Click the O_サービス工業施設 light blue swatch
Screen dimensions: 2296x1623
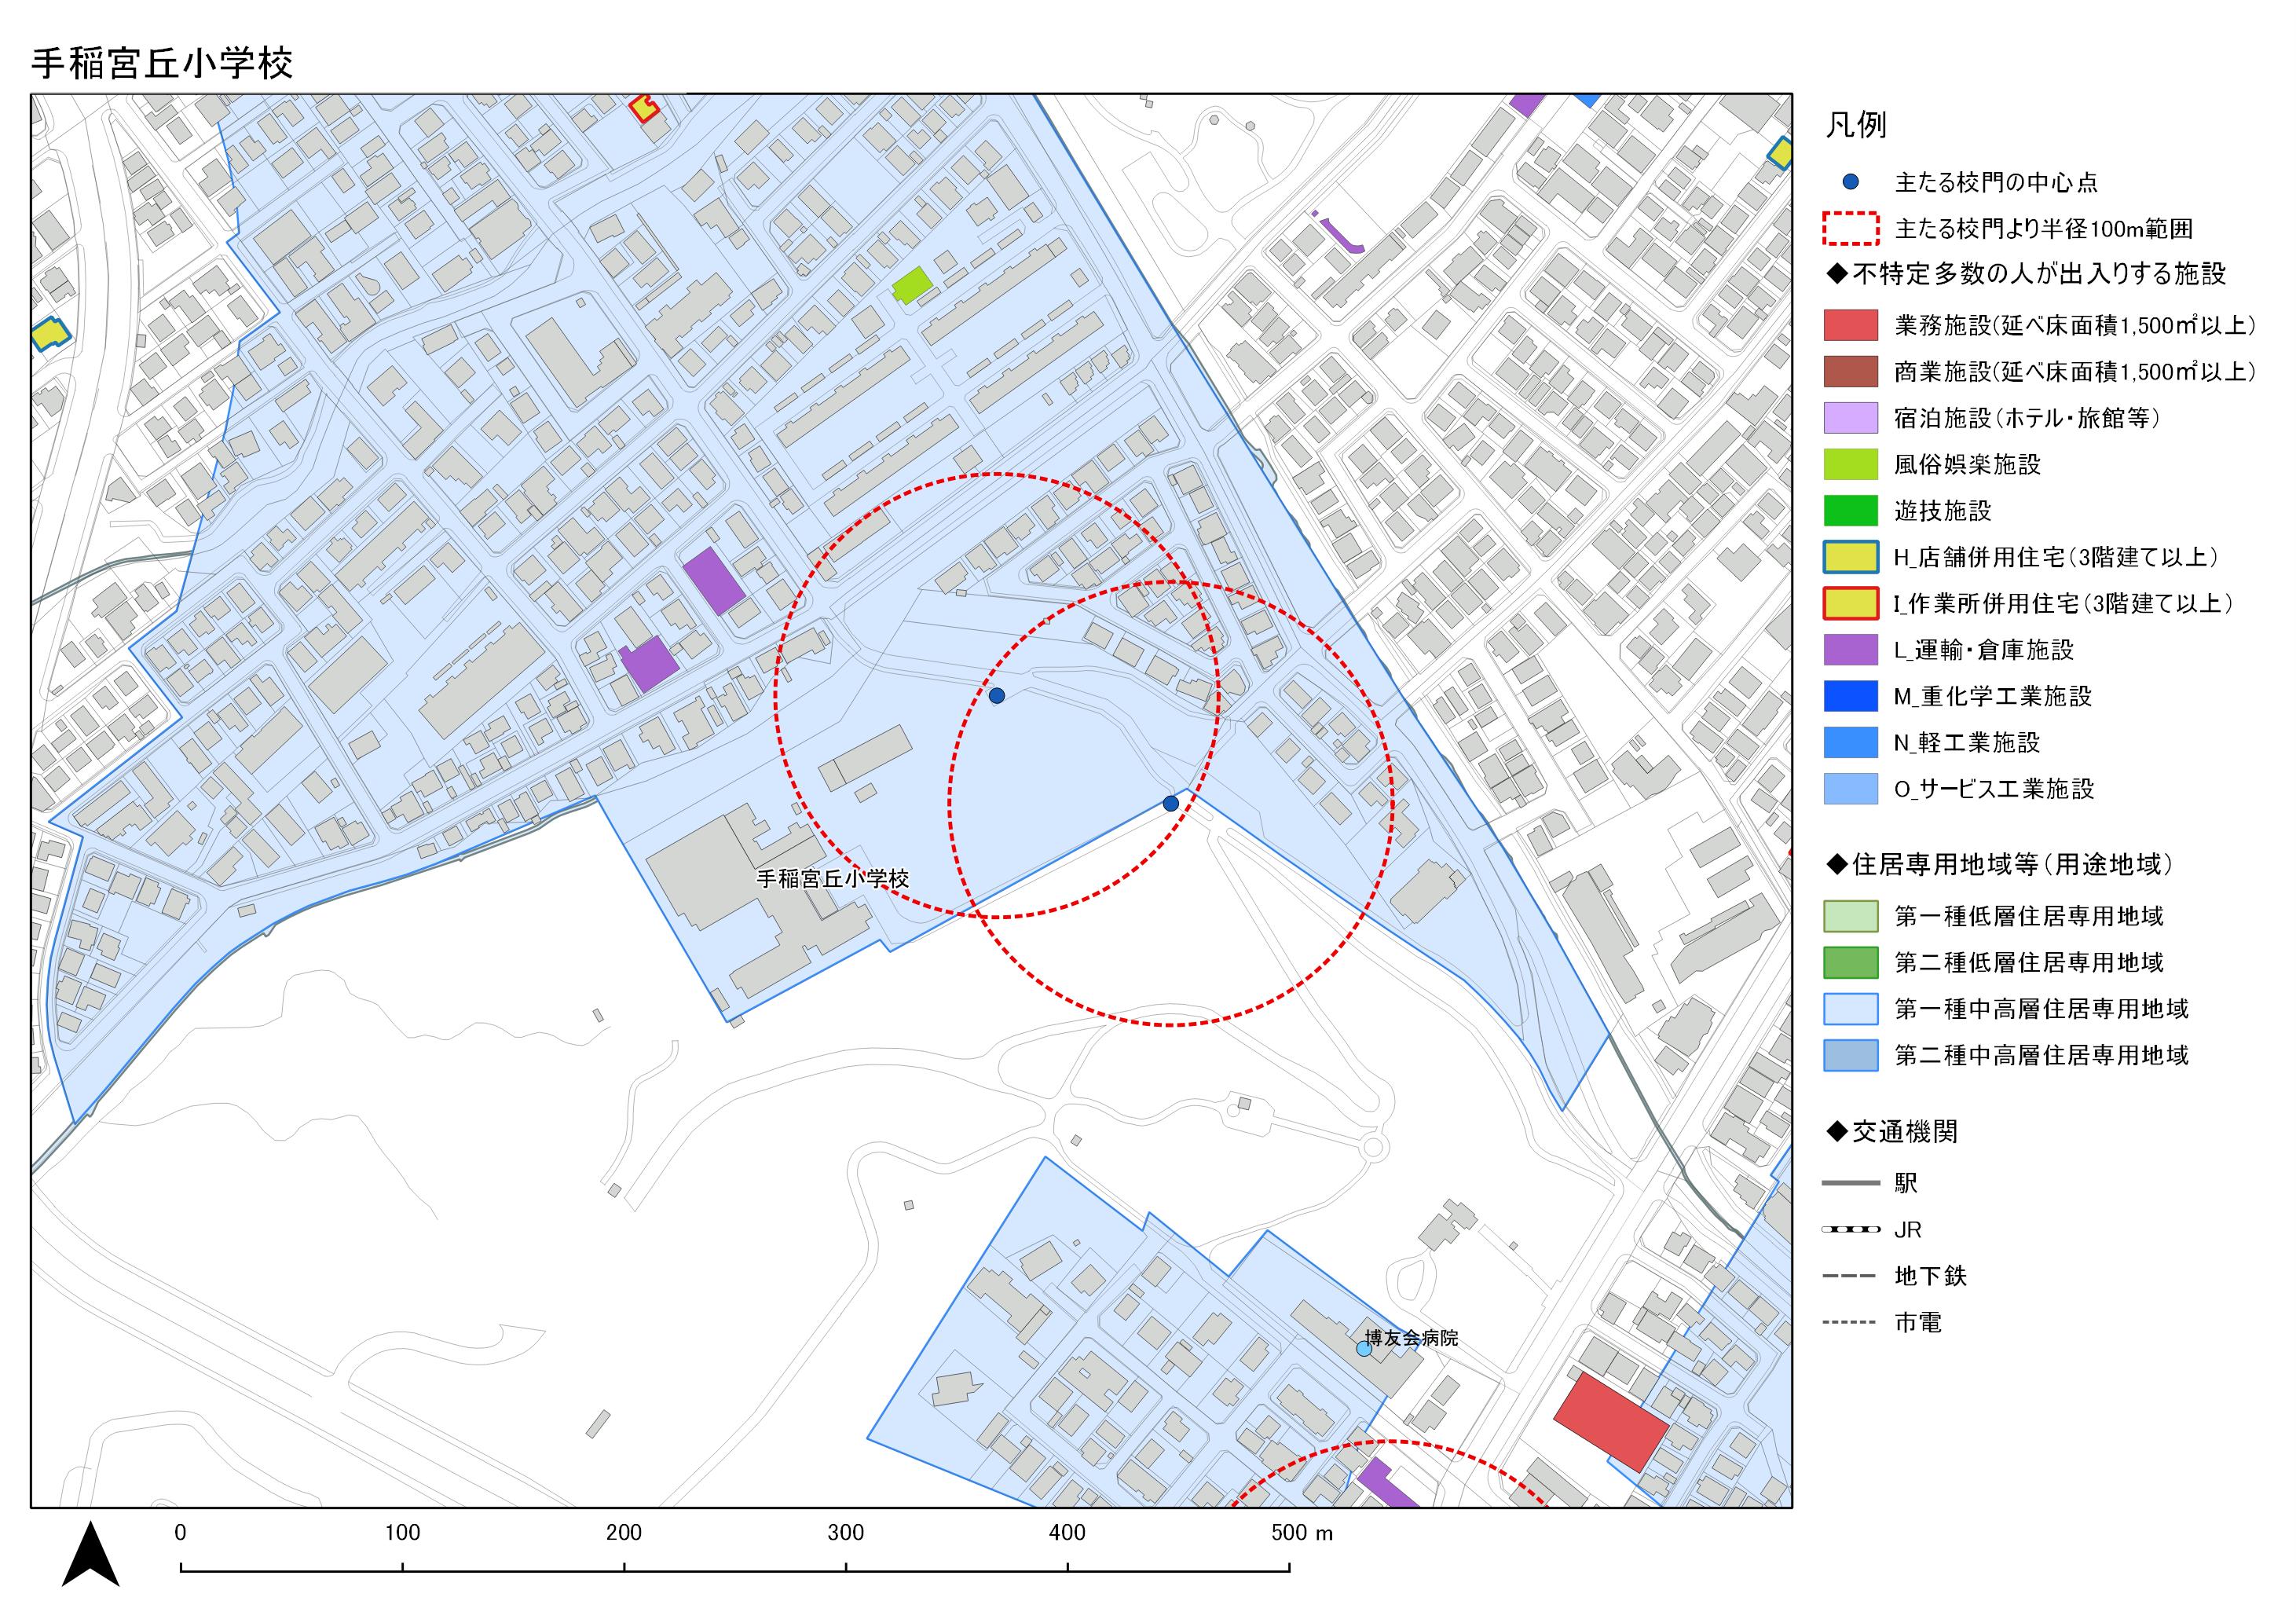click(1851, 789)
